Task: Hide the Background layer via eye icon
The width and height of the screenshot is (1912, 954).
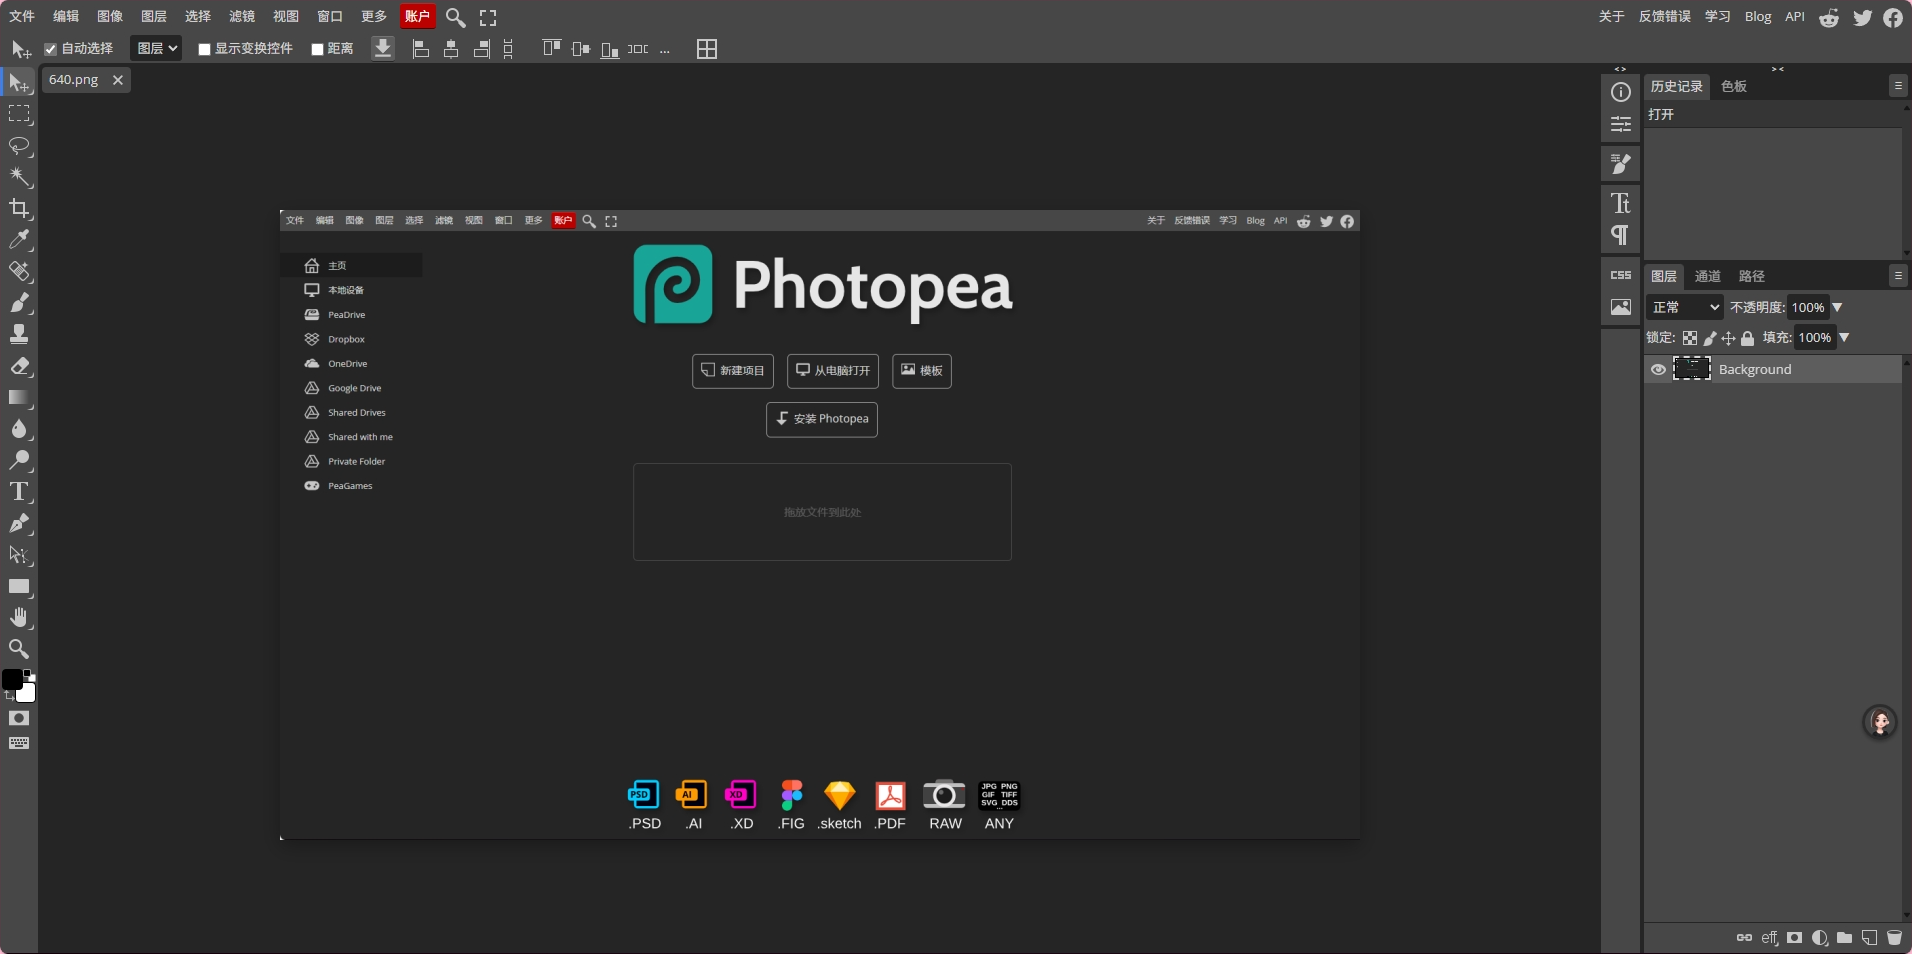Action: click(1658, 369)
